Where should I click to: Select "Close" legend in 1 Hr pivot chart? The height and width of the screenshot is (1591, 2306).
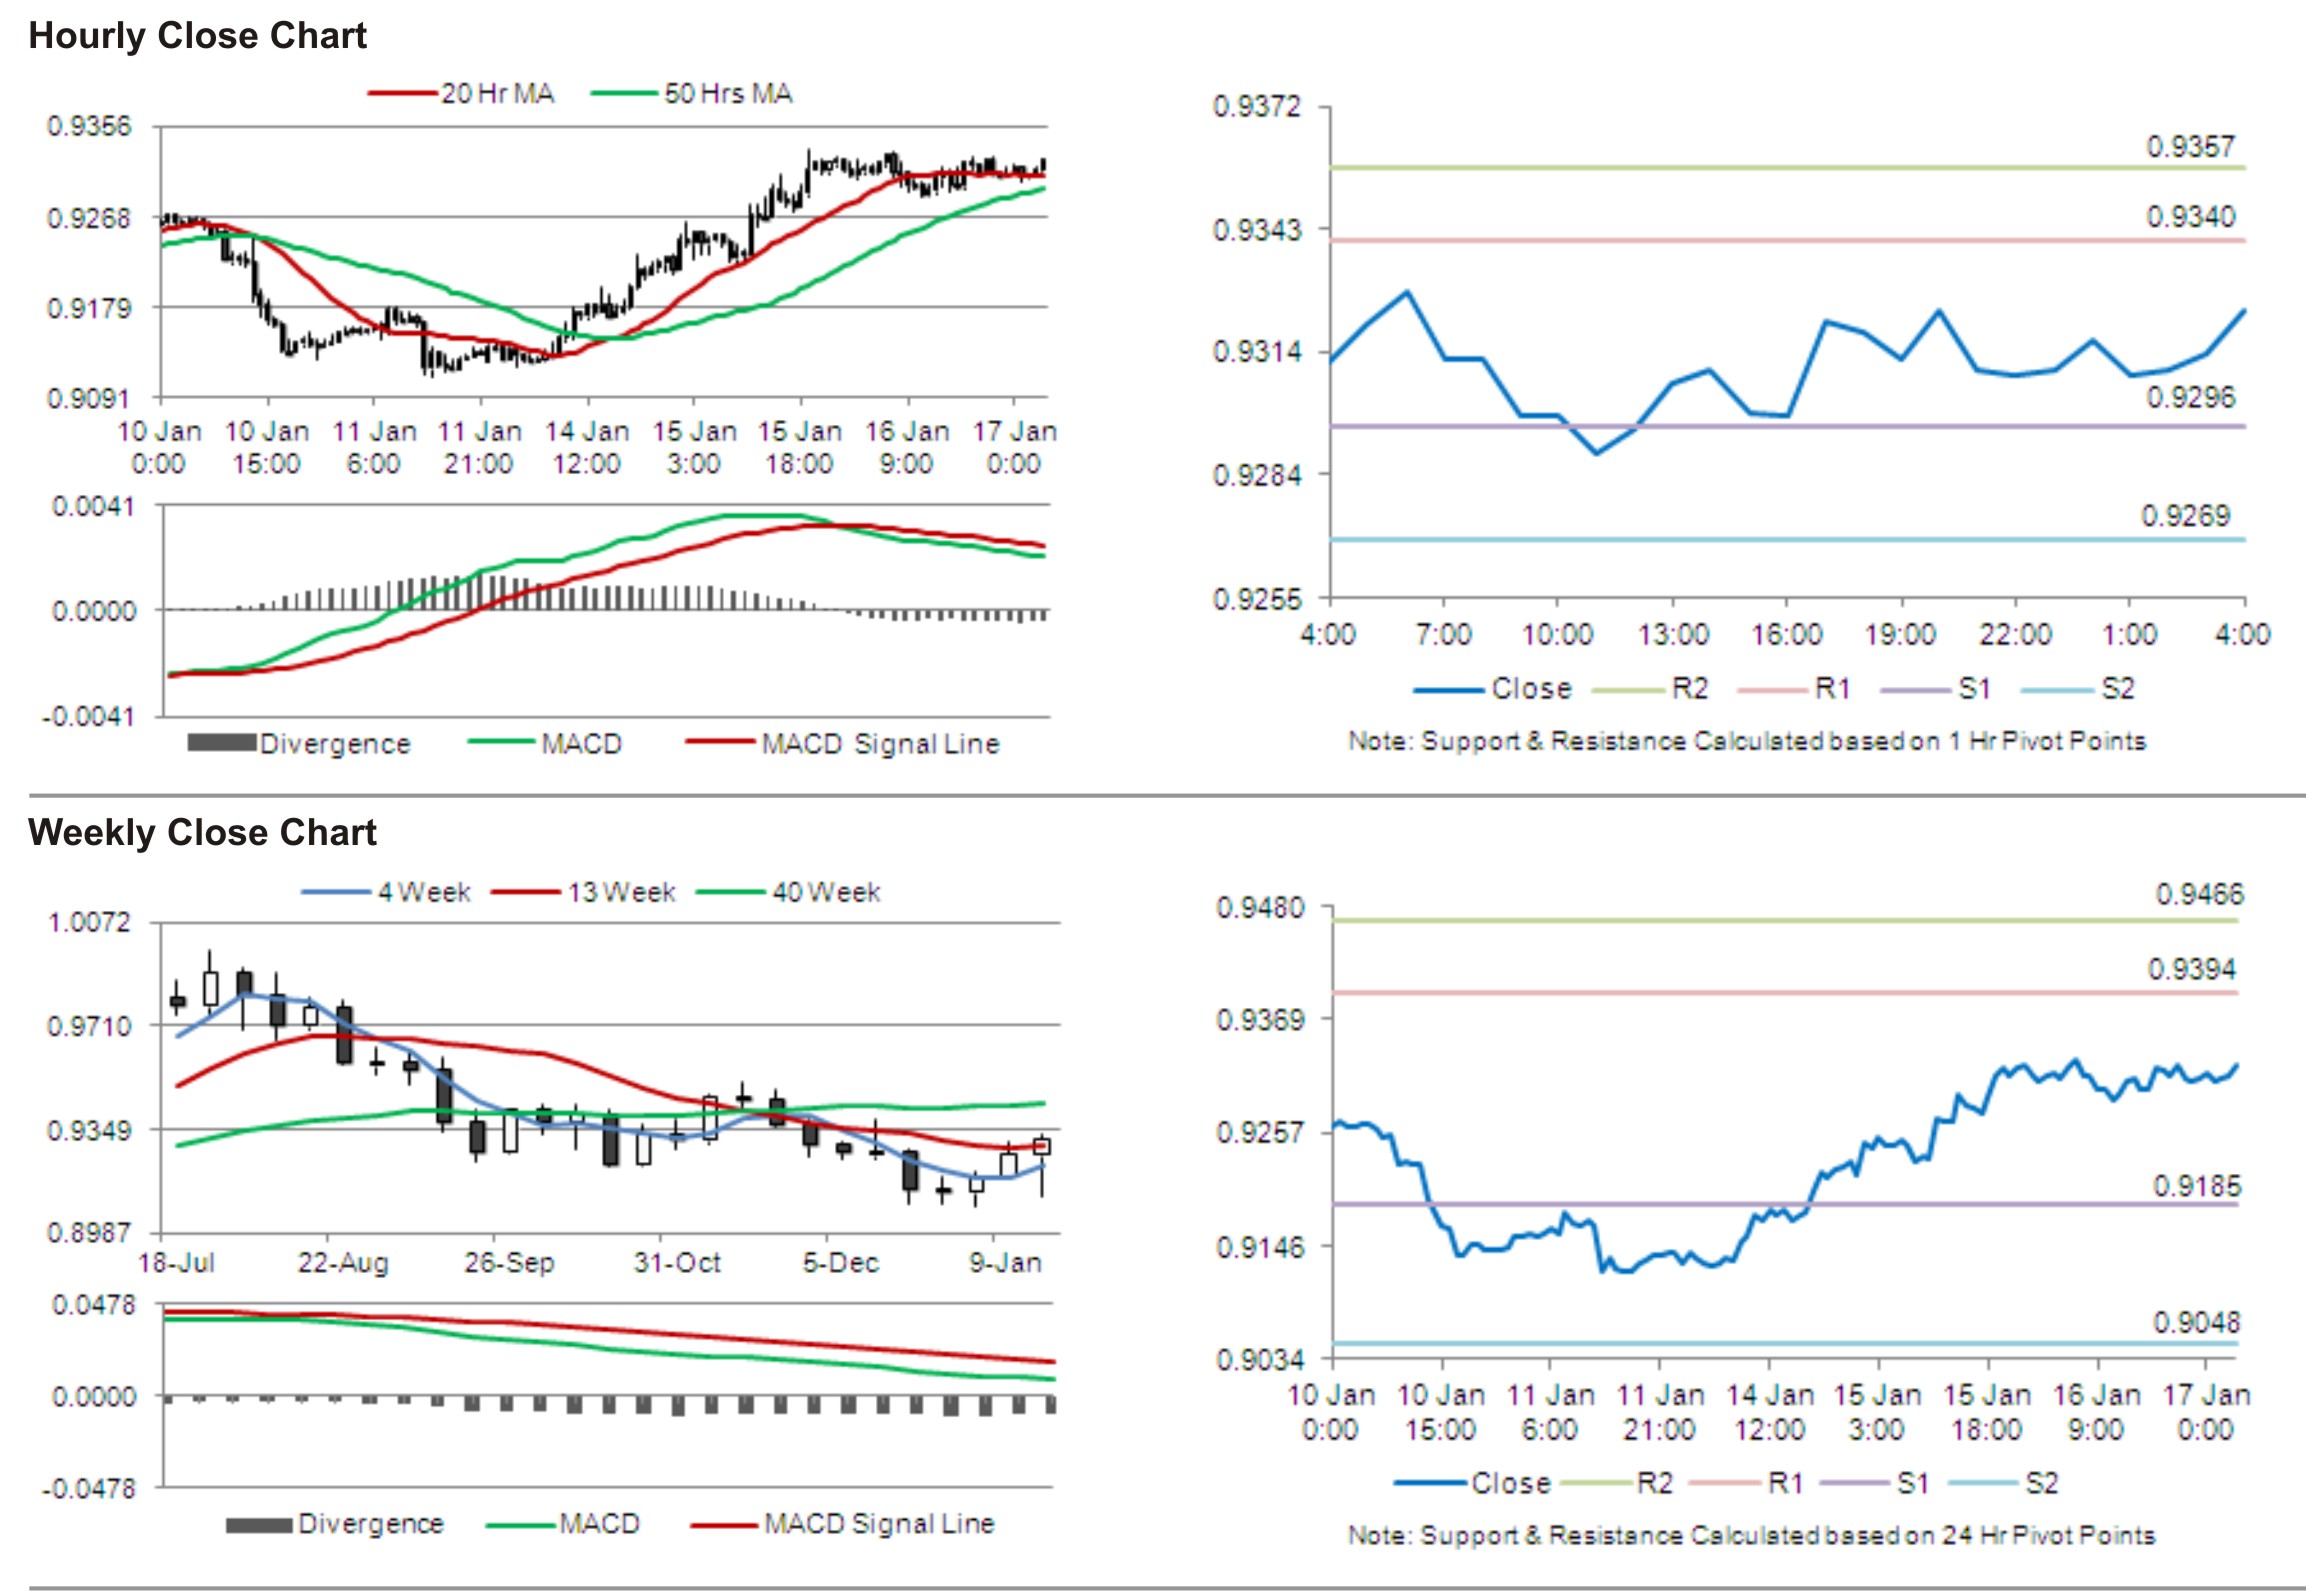1531,689
